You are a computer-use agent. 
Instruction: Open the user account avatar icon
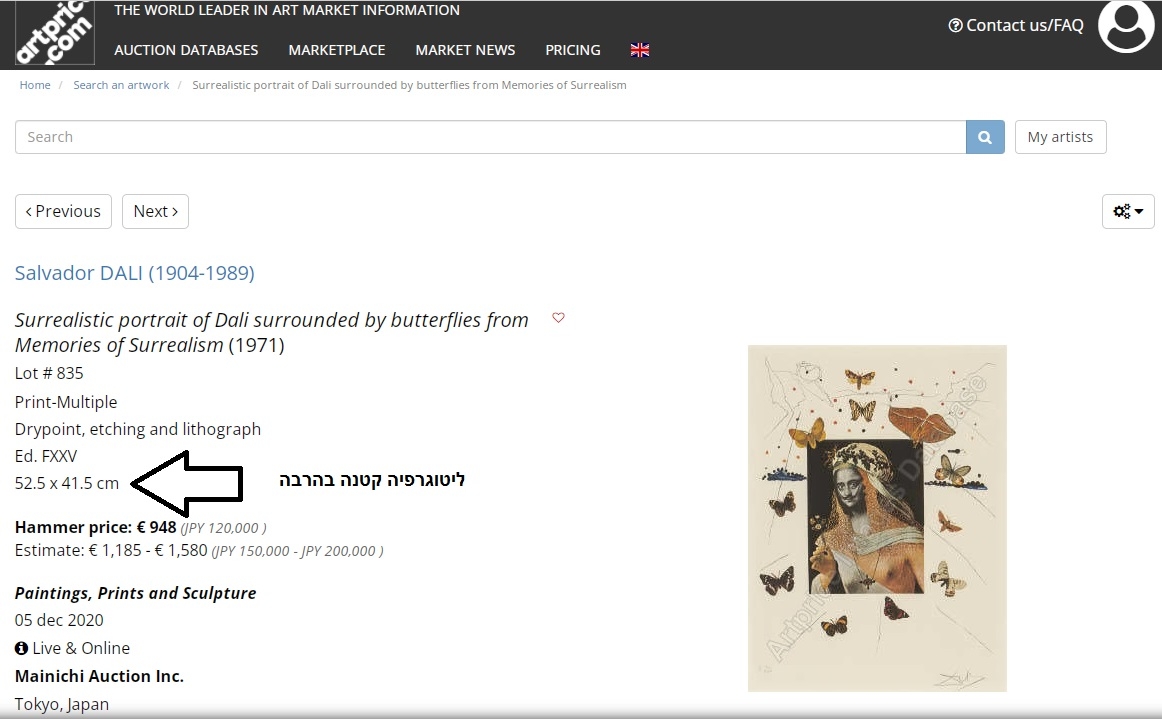point(1126,27)
